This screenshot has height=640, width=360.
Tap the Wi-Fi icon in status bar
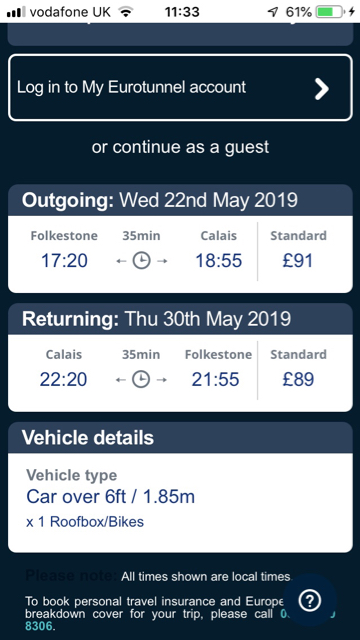(x=126, y=12)
